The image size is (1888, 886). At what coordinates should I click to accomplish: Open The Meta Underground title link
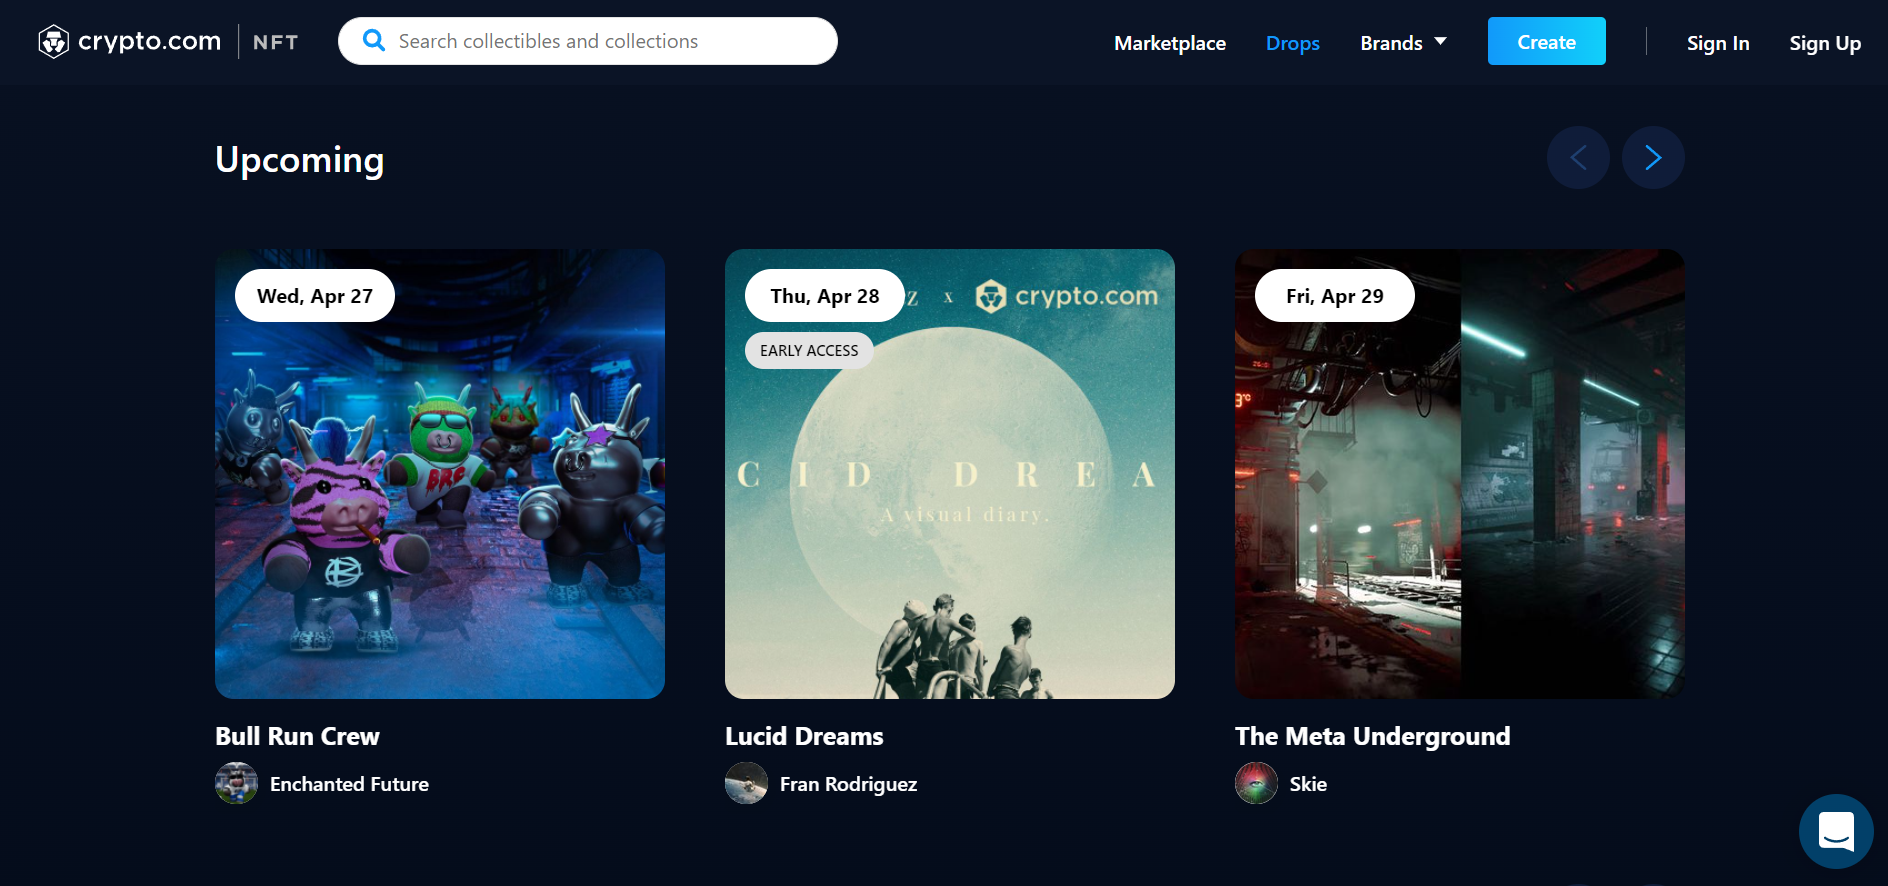tap(1372, 736)
